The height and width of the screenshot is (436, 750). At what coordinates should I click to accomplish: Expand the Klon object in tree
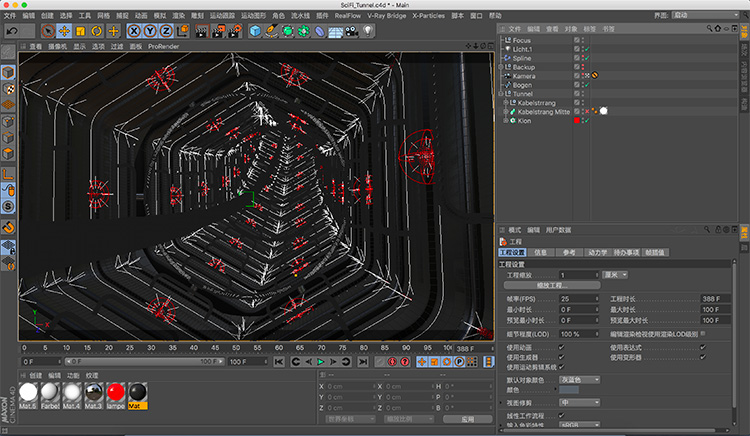point(506,121)
